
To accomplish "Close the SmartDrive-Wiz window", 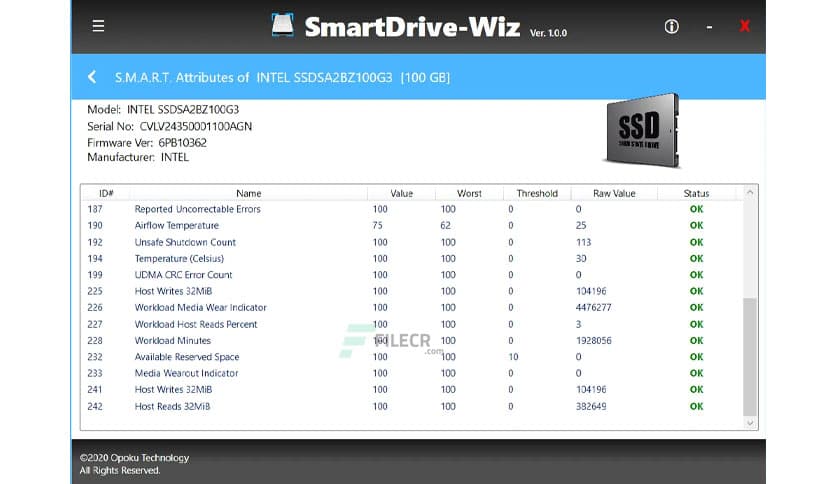I will click(x=744, y=26).
